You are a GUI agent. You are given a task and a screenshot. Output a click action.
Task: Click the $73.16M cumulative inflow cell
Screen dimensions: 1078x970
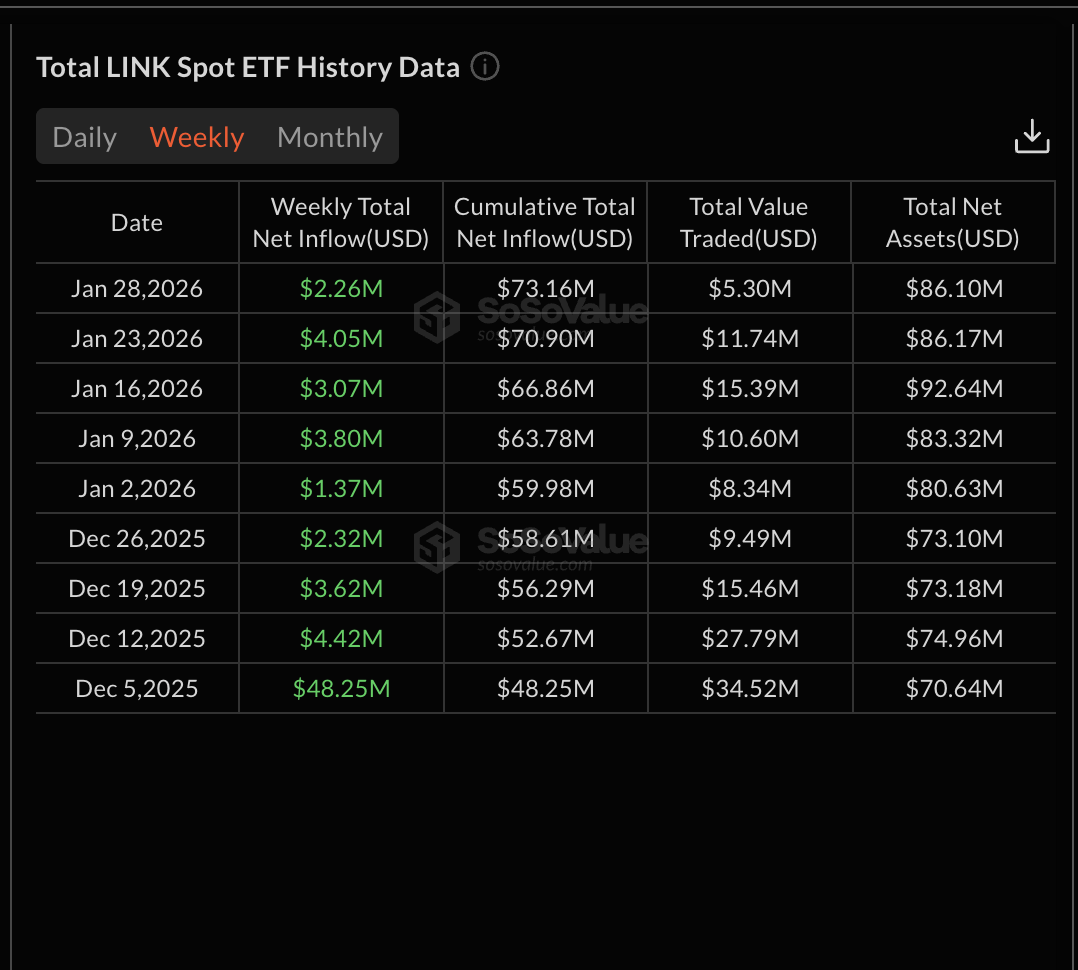544,288
